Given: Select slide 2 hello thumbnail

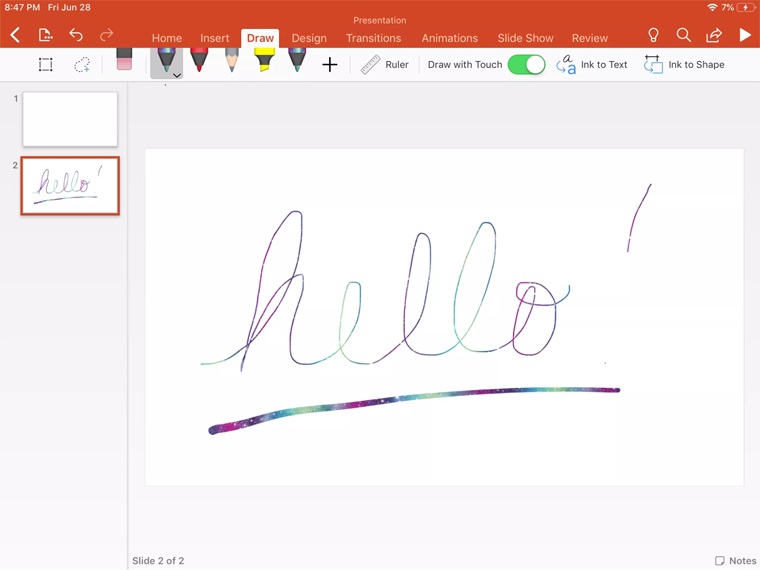Looking at the screenshot, I should pos(70,186).
